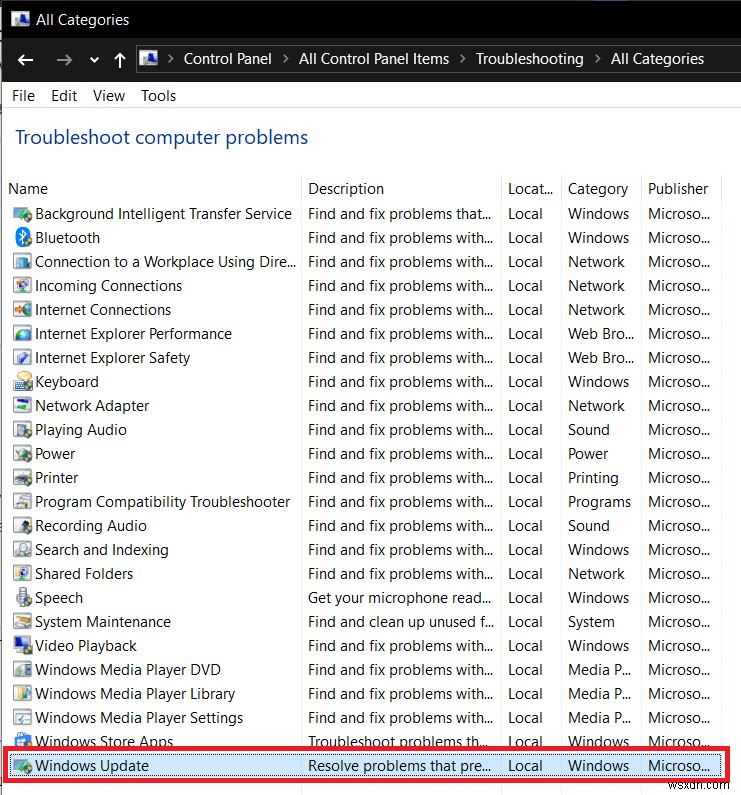Expand the chevron after Control Panel
The width and height of the screenshot is (741, 795).
(286, 59)
